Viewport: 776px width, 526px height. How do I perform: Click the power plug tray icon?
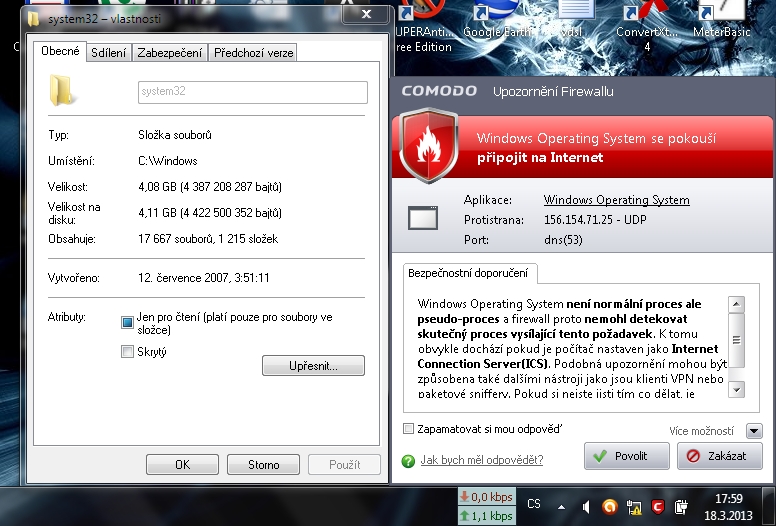click(681, 506)
